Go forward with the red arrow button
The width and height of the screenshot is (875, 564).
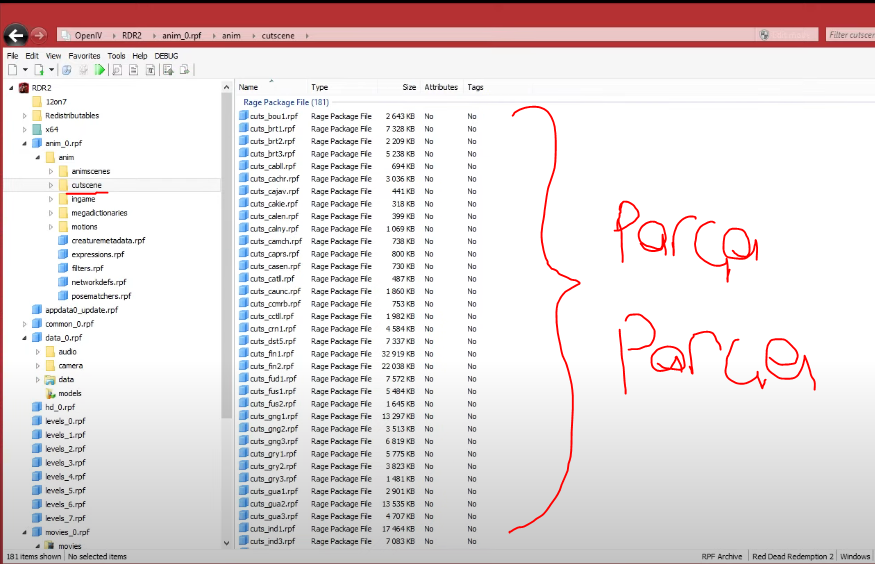[39, 35]
